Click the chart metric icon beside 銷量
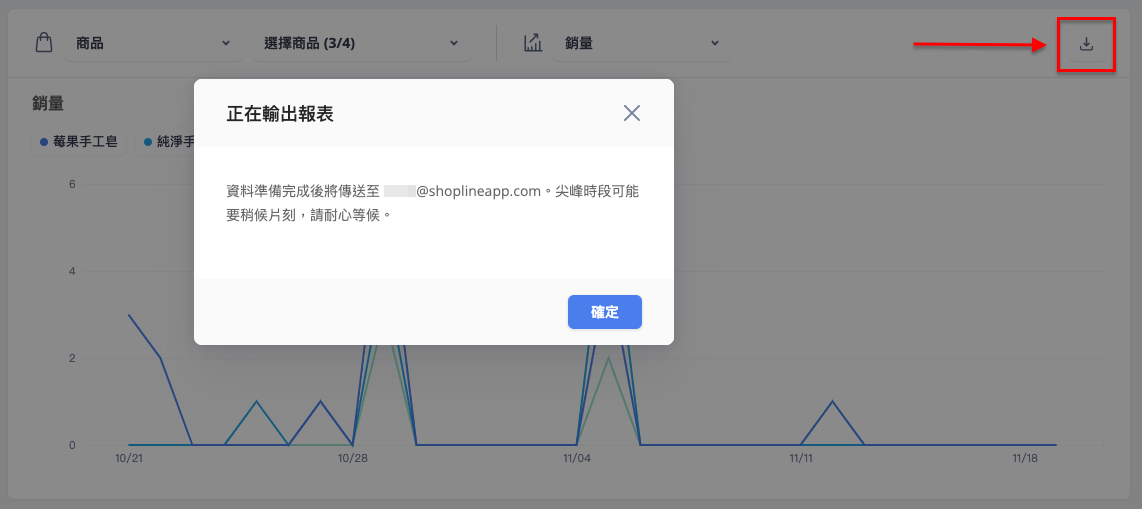The width and height of the screenshot is (1142, 509). (532, 43)
